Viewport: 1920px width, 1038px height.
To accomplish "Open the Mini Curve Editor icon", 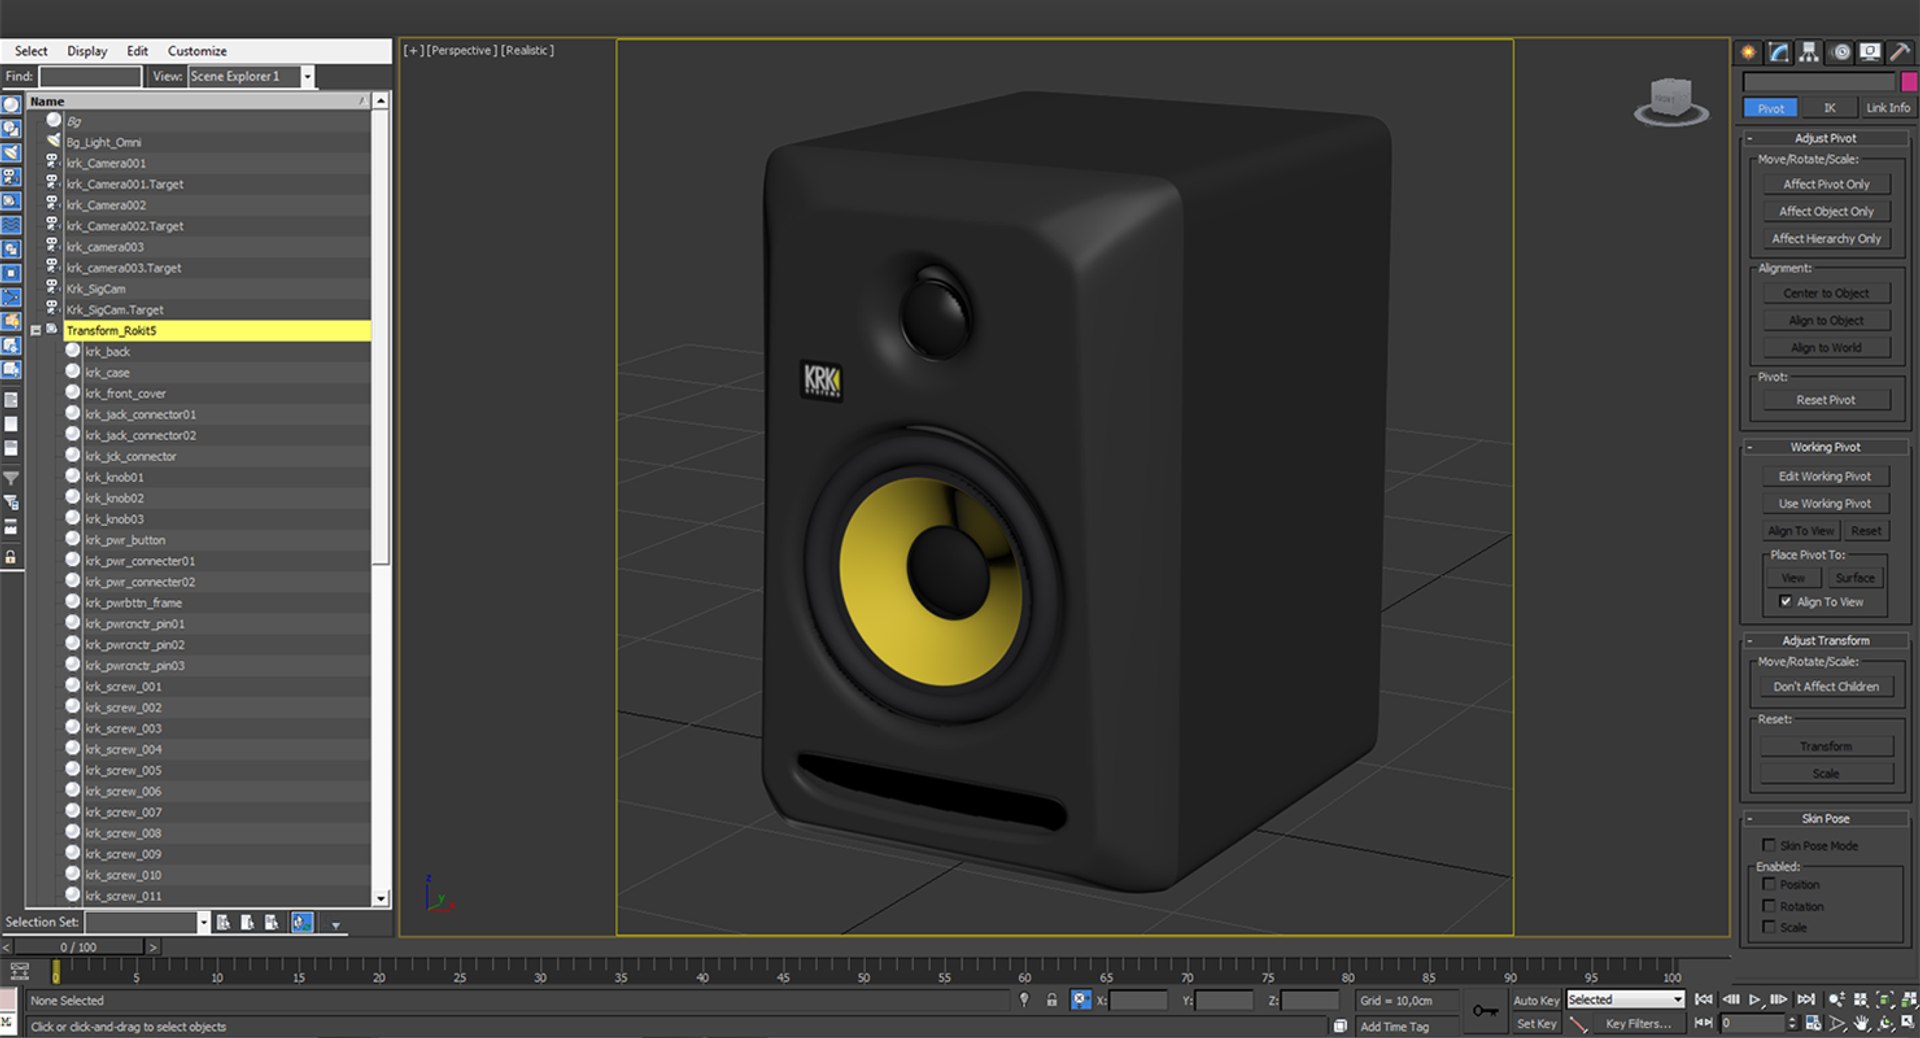I will coord(19,971).
